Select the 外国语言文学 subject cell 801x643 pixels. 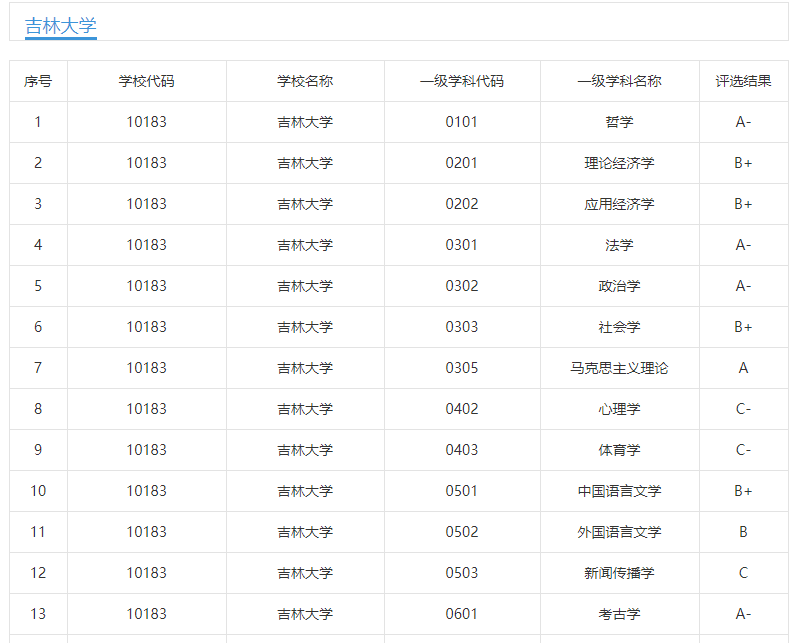point(620,532)
